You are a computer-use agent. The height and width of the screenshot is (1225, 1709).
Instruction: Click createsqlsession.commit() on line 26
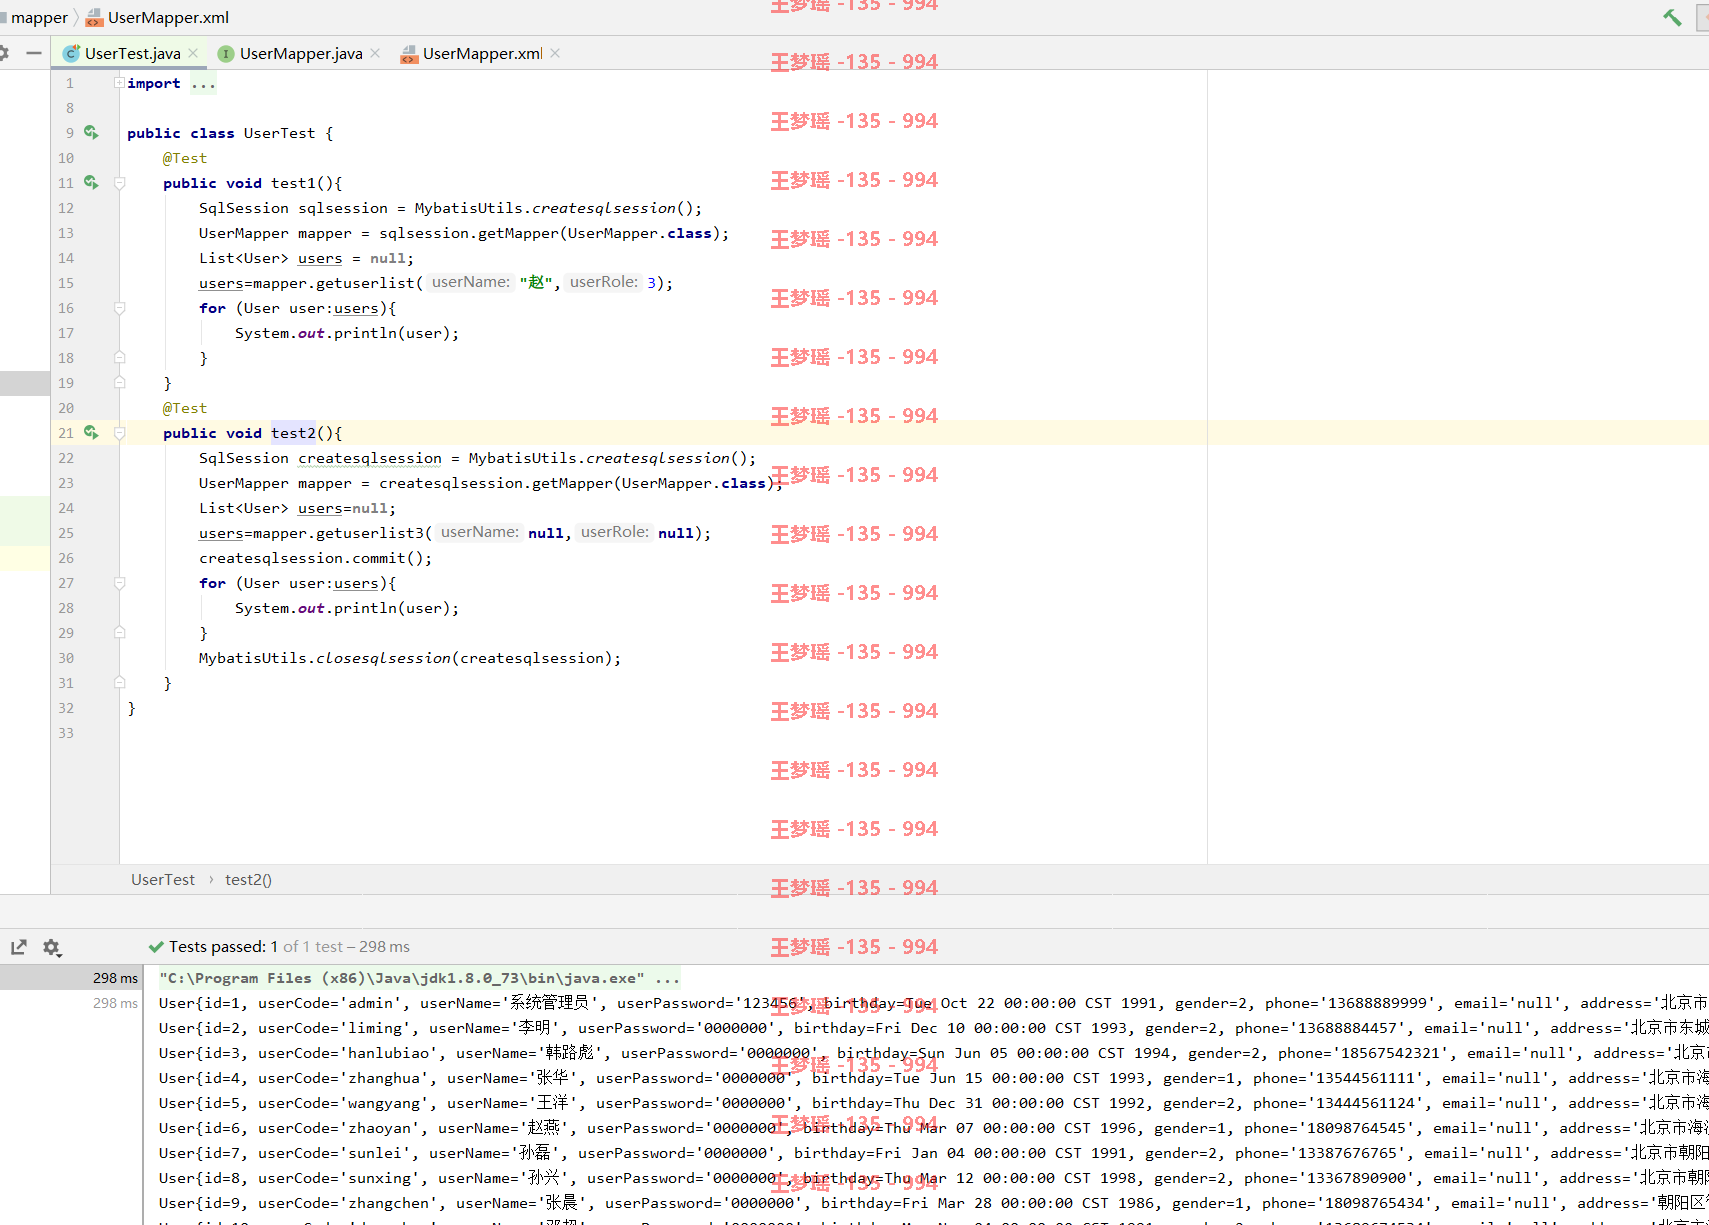(x=316, y=558)
